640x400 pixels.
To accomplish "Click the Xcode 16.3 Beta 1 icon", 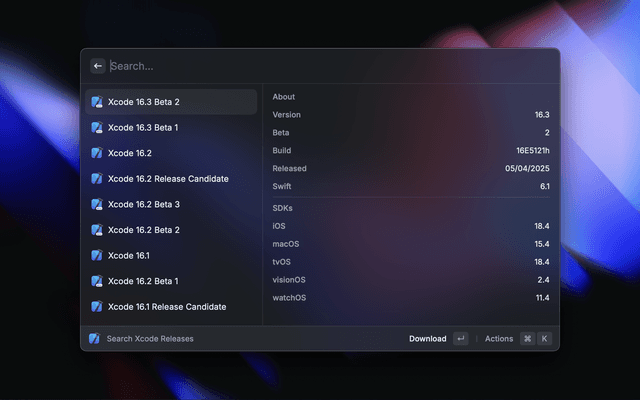I will coord(97,128).
